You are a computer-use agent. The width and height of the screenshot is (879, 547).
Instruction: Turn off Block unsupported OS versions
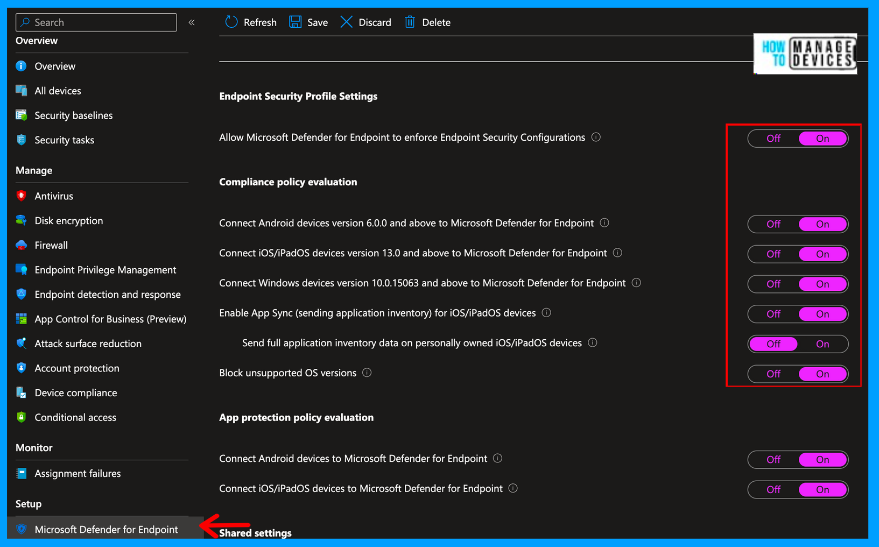[773, 374]
